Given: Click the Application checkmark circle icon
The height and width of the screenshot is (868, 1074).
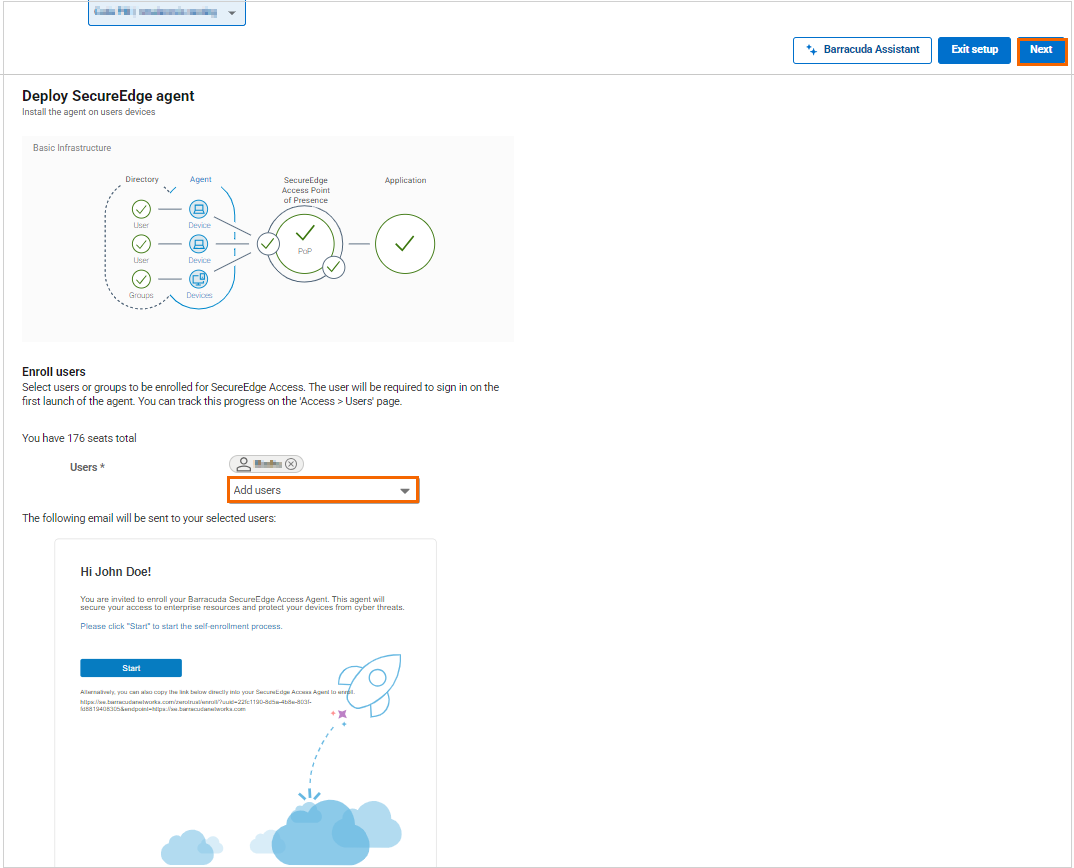Looking at the screenshot, I should 405,244.
